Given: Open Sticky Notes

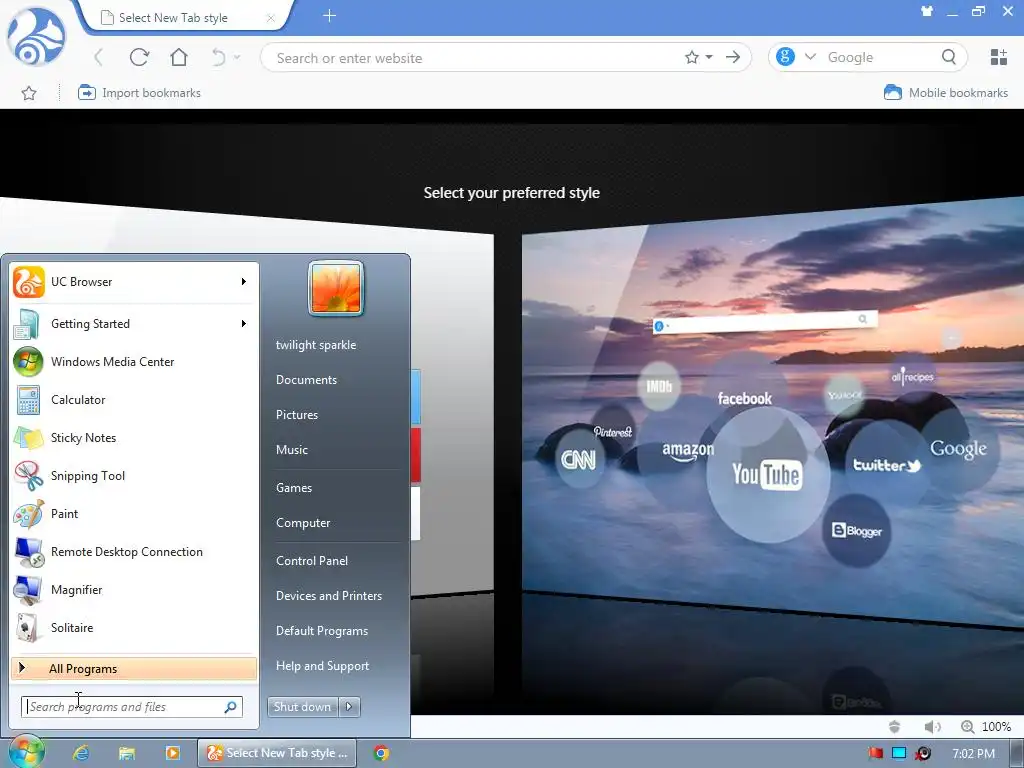Looking at the screenshot, I should coord(134,438).
